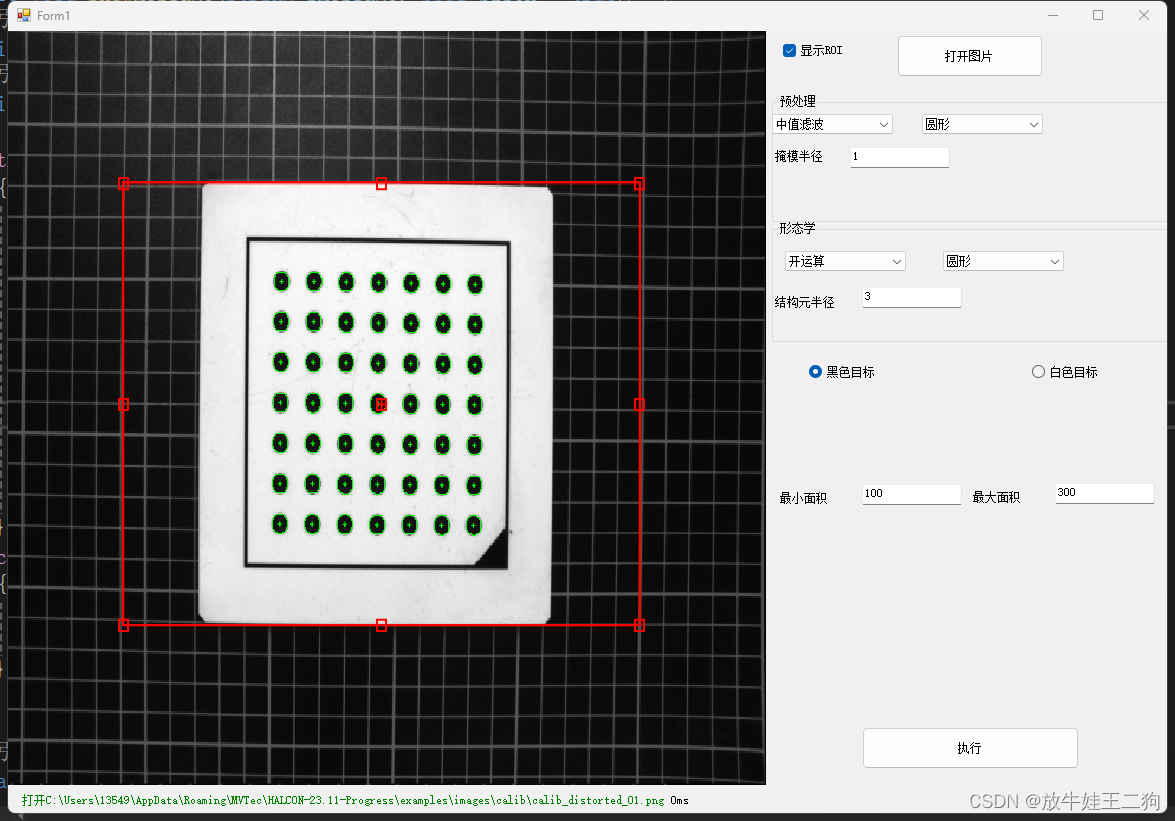Select the 白色目标 radio button

click(1037, 371)
